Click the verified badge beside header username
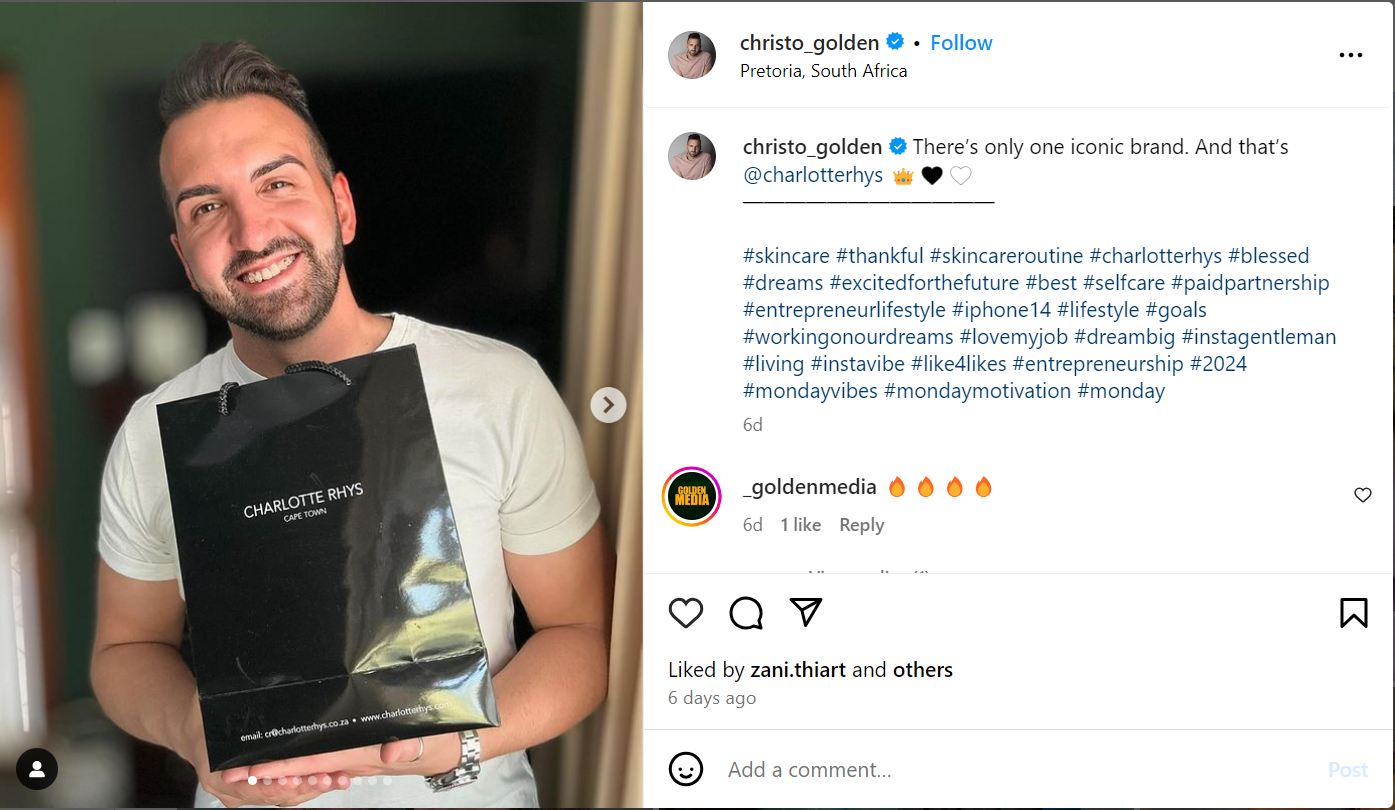 [x=895, y=42]
